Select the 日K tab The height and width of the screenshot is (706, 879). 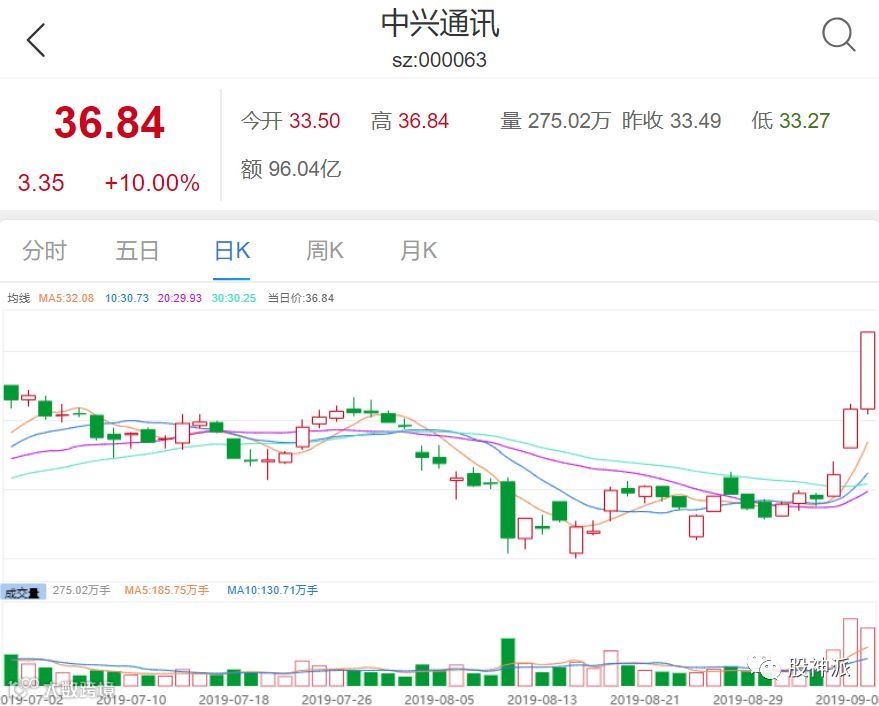pos(232,250)
